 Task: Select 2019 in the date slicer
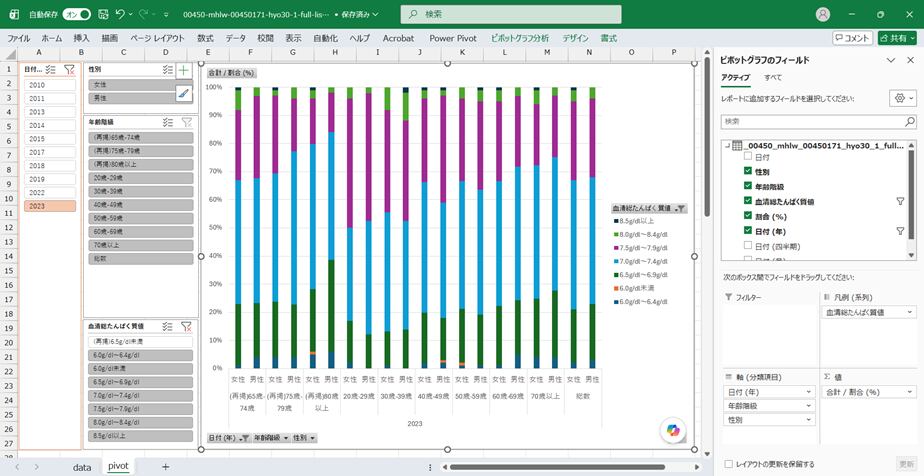[50, 179]
